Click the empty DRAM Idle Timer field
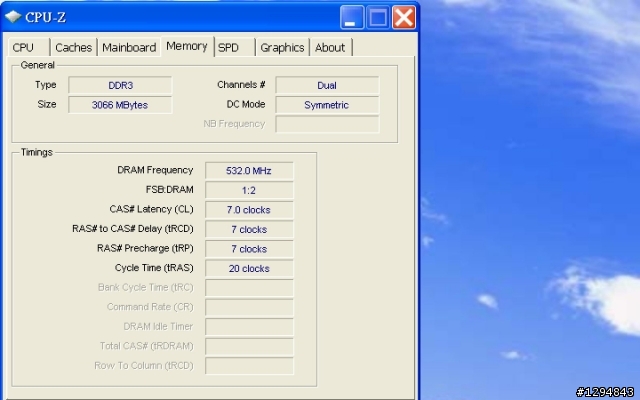640x400 pixels. click(x=249, y=327)
